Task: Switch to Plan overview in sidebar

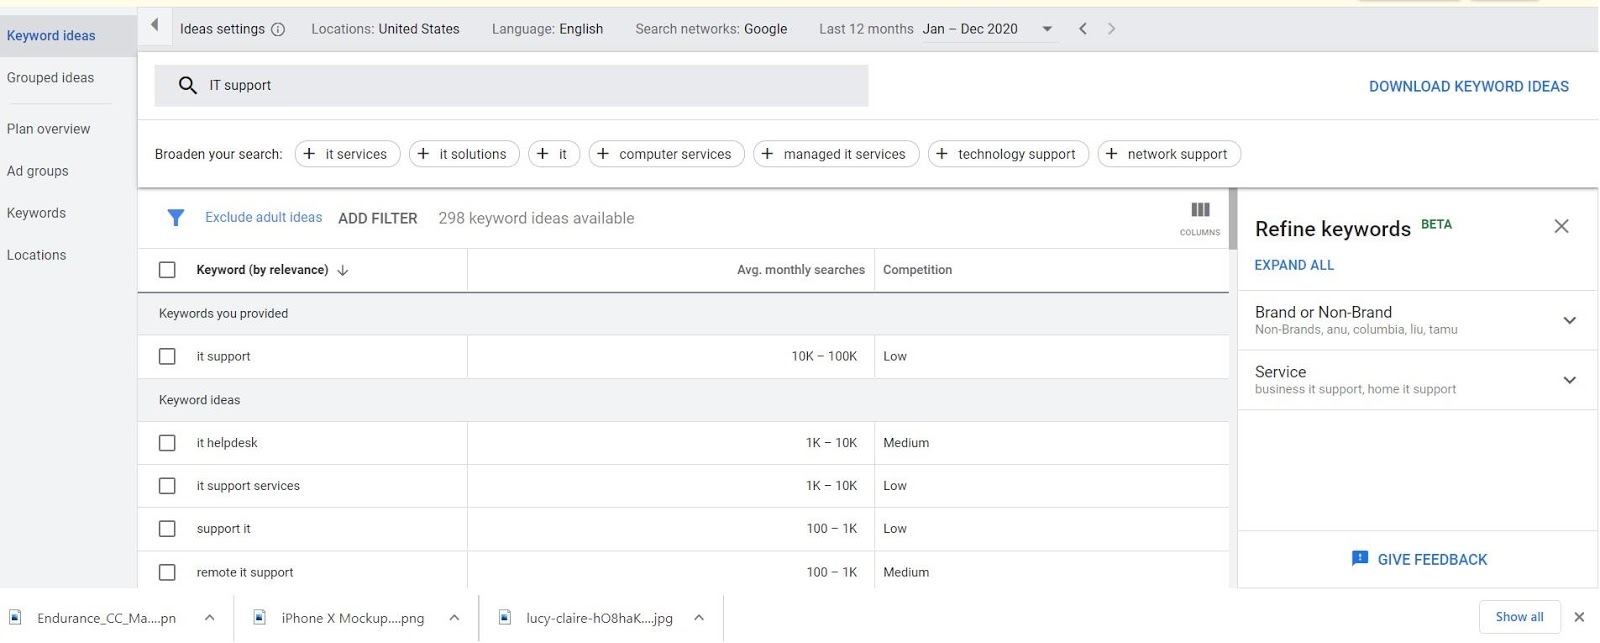Action: click(48, 129)
